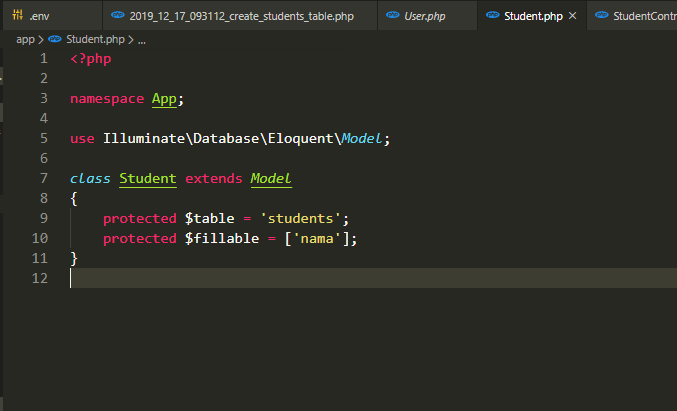
Task: Click the 'extends' keyword
Action: pyautogui.click(x=214, y=178)
